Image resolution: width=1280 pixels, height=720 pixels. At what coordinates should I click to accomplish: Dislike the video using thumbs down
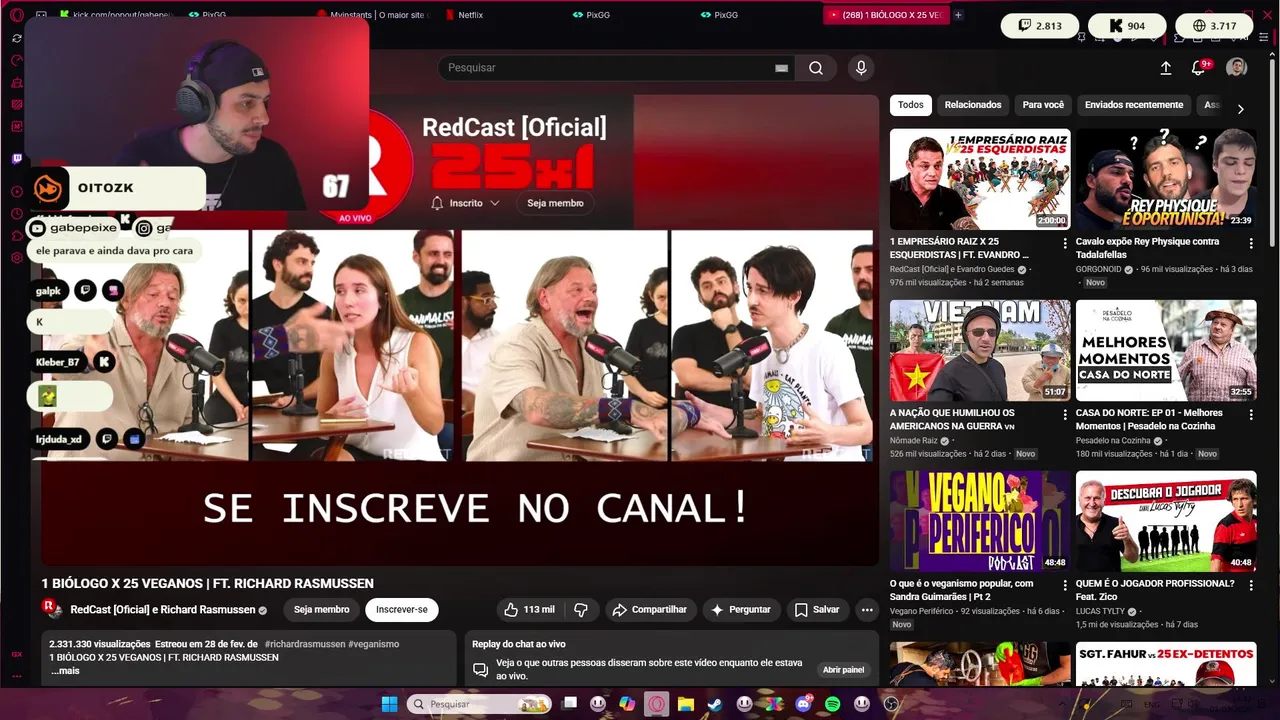tap(581, 610)
